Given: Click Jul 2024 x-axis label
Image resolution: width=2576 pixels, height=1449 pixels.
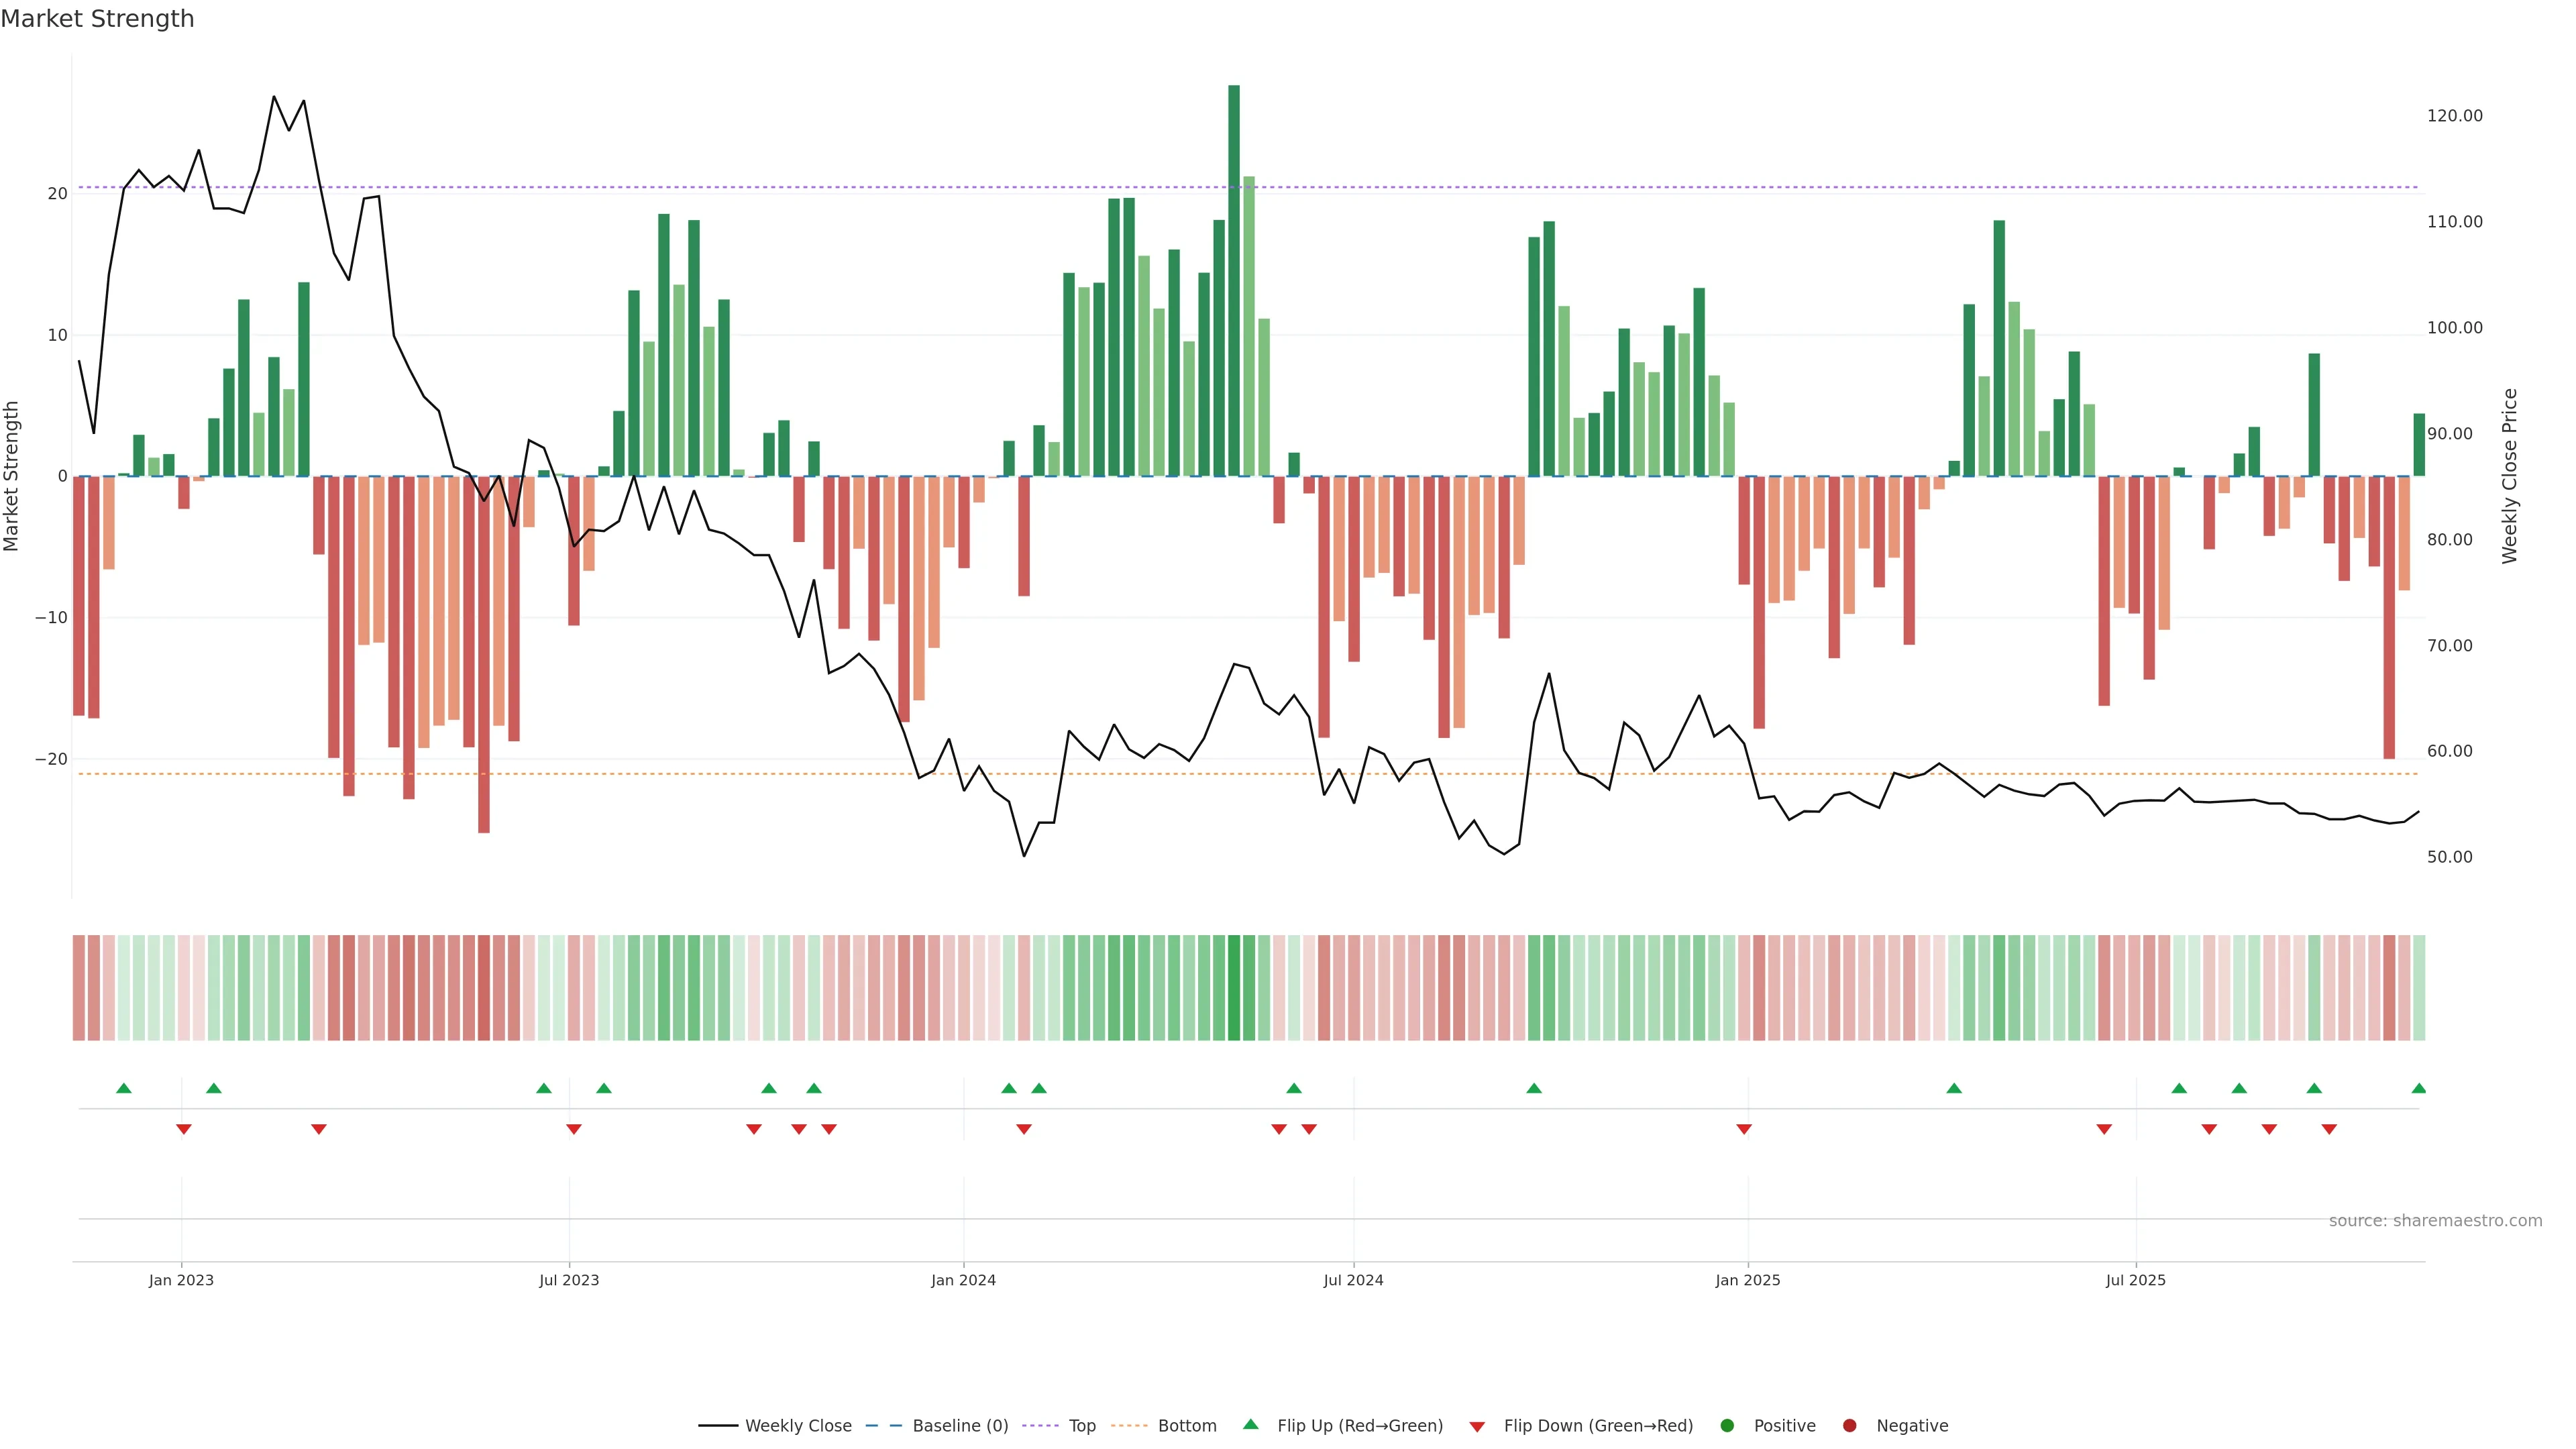Looking at the screenshot, I should point(1353,1280).
